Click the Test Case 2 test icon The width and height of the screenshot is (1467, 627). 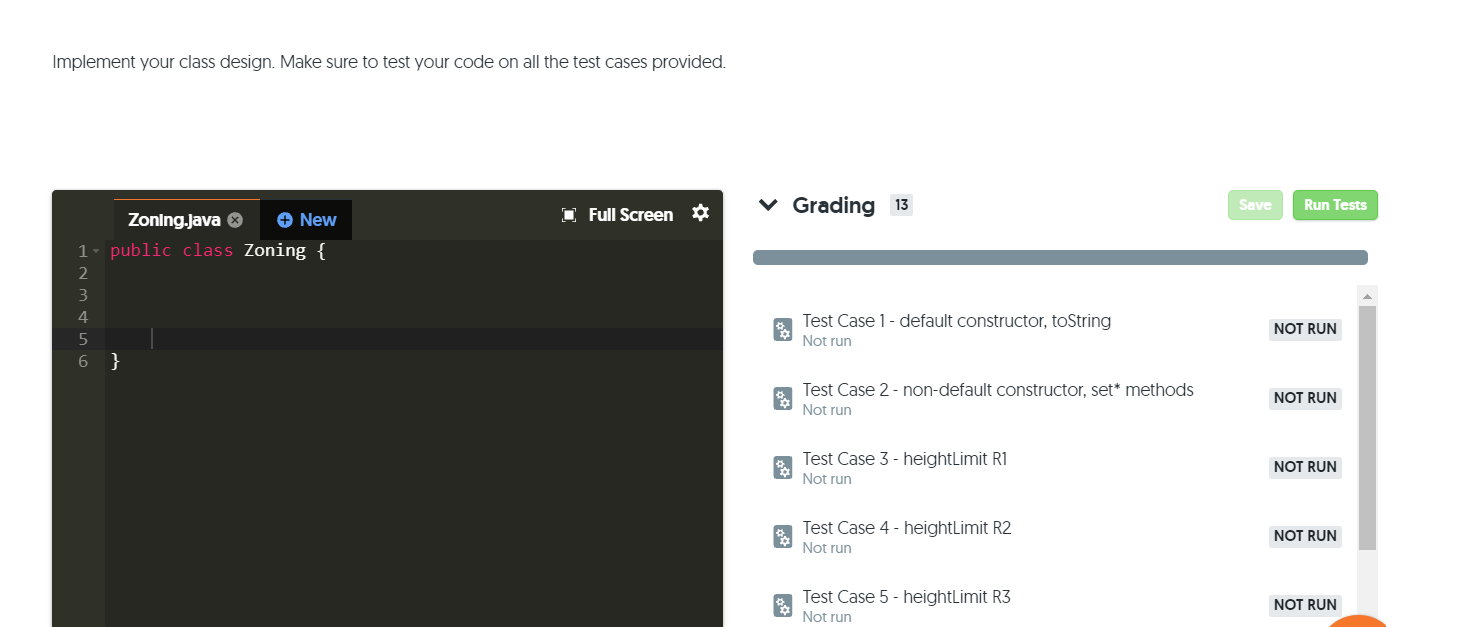(x=781, y=398)
